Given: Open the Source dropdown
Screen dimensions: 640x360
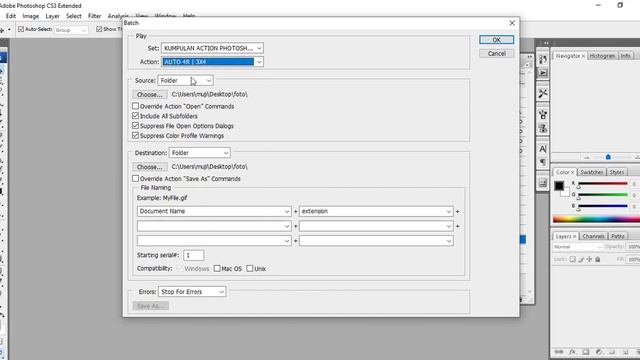Looking at the screenshot, I should [x=185, y=80].
